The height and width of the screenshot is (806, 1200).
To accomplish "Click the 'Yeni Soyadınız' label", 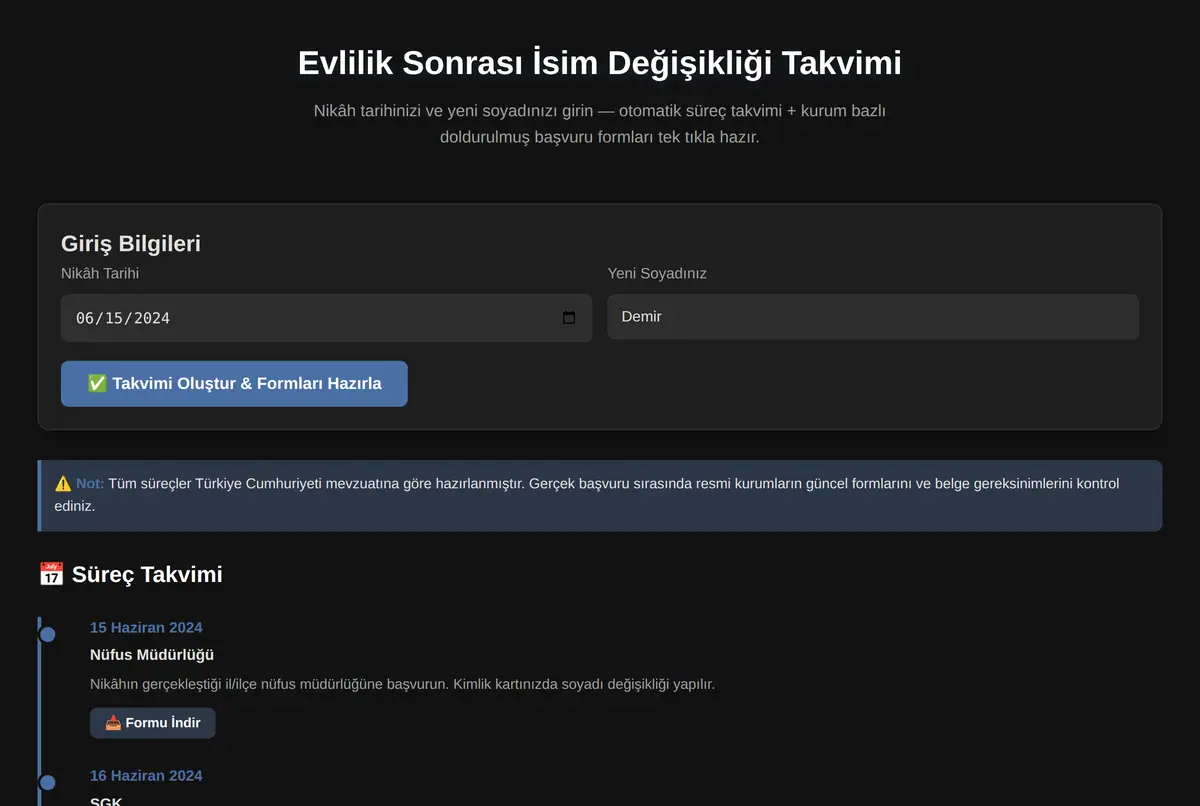I will (x=657, y=273).
